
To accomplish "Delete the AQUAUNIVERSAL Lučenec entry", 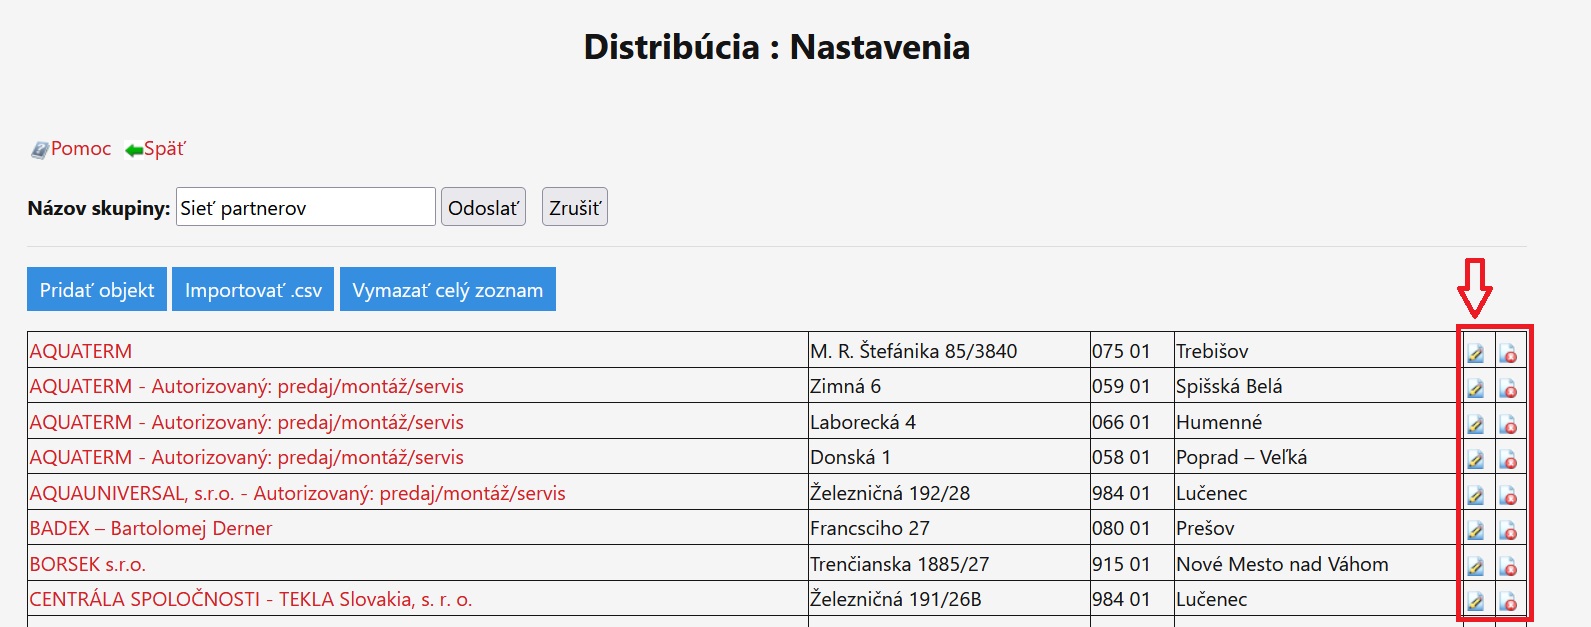I will [x=1508, y=495].
